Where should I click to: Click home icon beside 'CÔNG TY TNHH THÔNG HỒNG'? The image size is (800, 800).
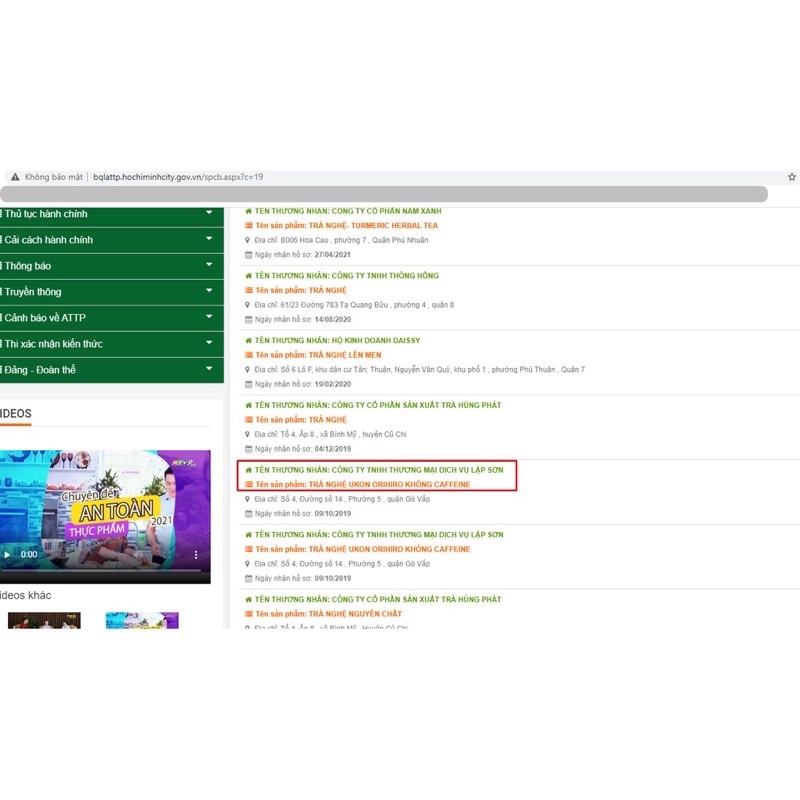tap(248, 276)
